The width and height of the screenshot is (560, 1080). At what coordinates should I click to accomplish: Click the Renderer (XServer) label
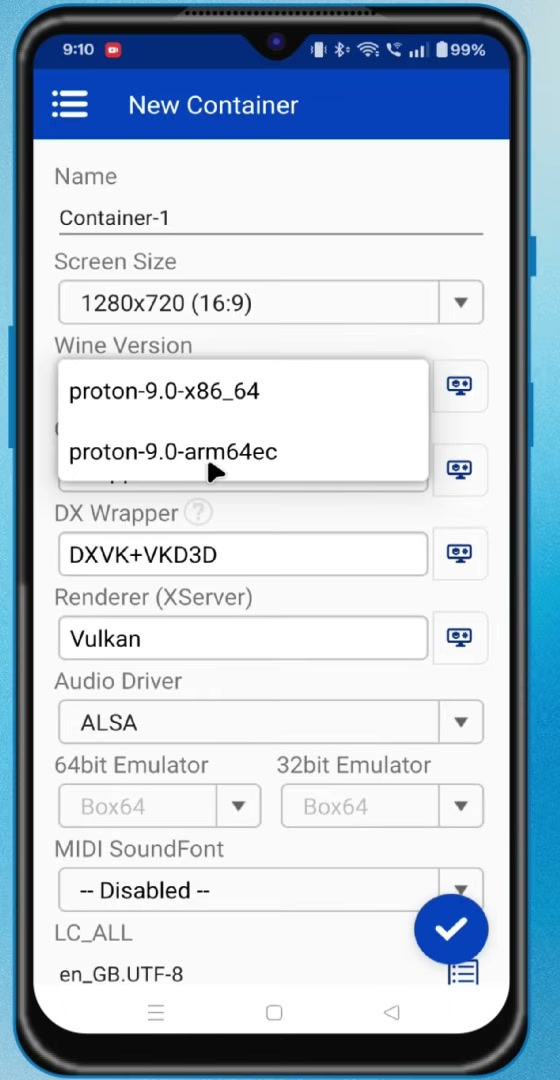(153, 597)
